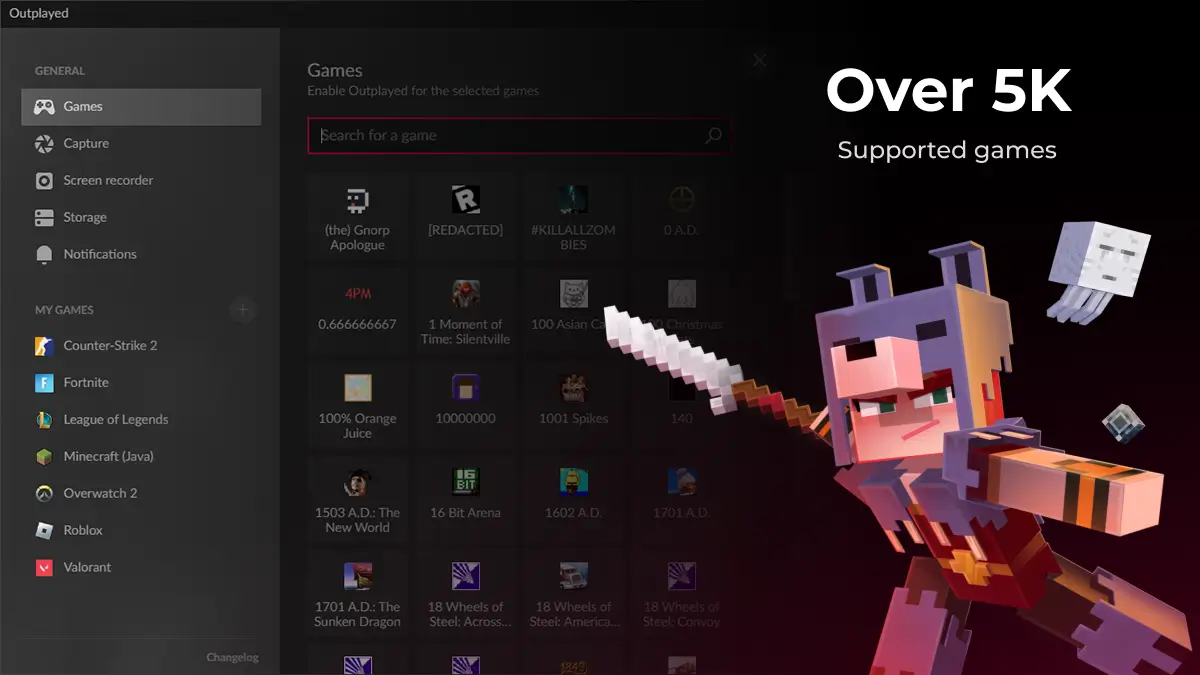The width and height of the screenshot is (1200, 675).
Task: Click the Valorant icon
Action: tap(44, 568)
